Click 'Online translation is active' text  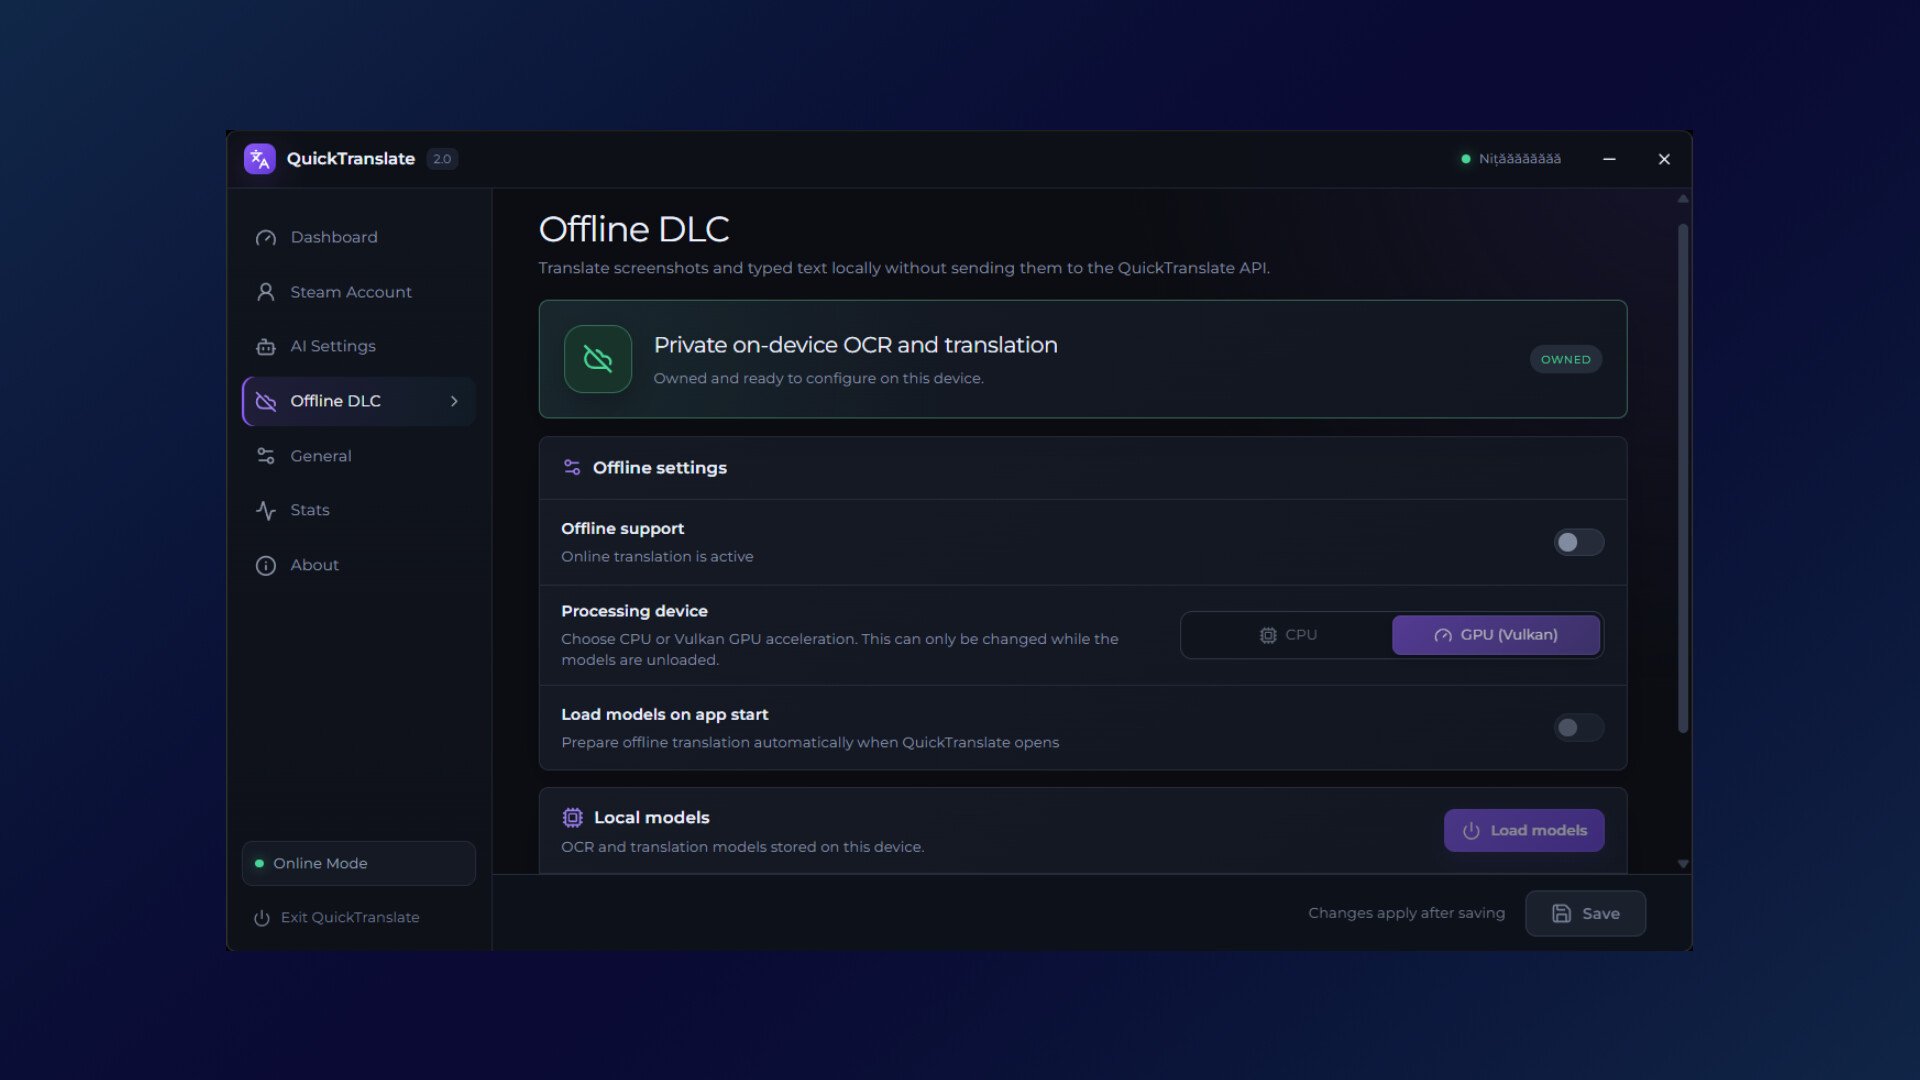(x=657, y=556)
